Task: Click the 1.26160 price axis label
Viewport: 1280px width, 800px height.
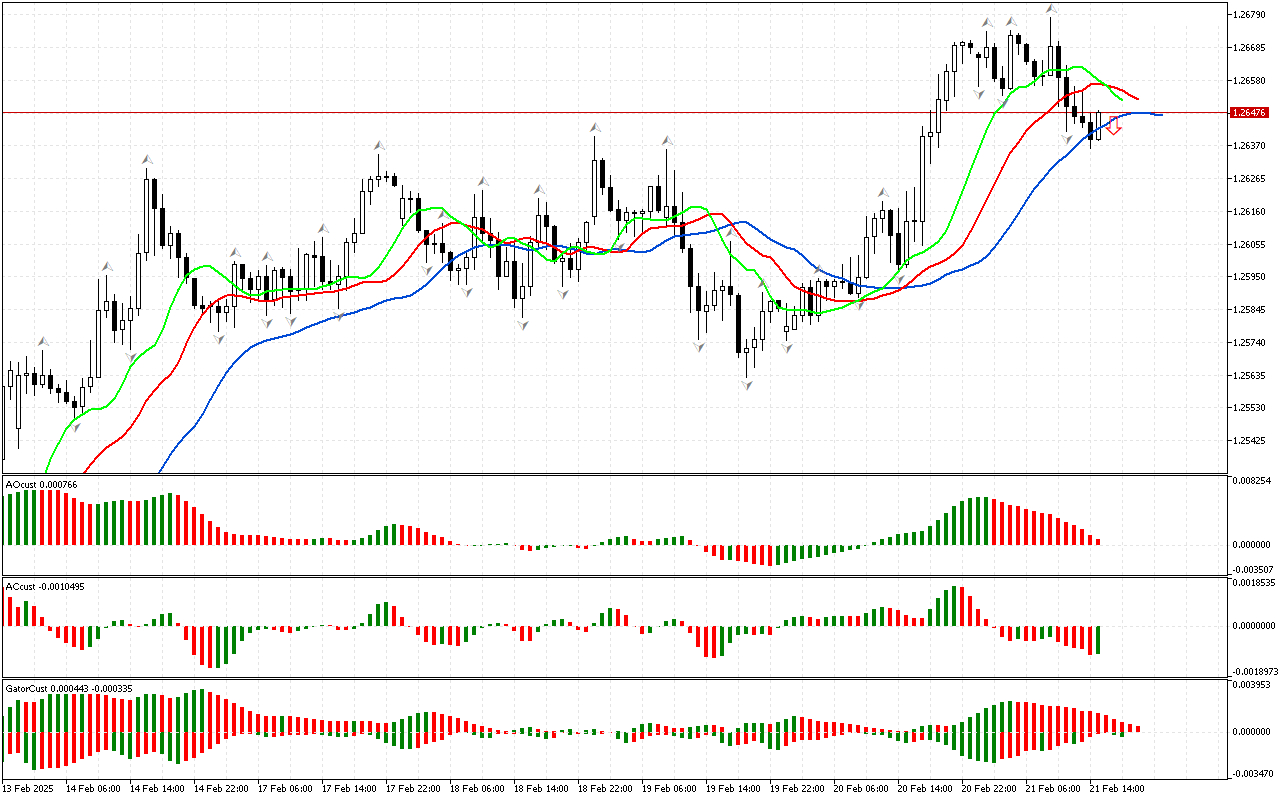Action: [1250, 212]
